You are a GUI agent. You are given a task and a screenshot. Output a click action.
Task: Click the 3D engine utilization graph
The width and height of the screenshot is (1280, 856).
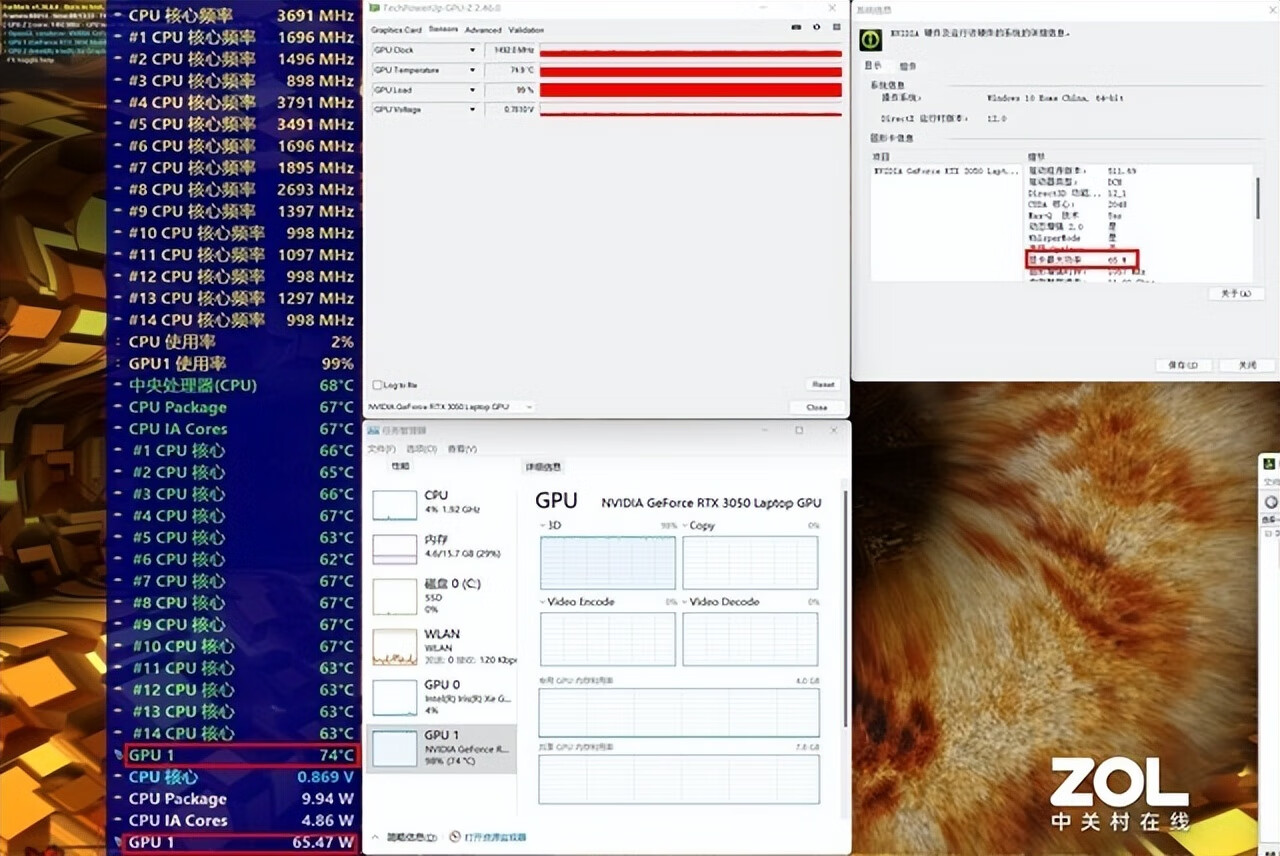coord(608,563)
